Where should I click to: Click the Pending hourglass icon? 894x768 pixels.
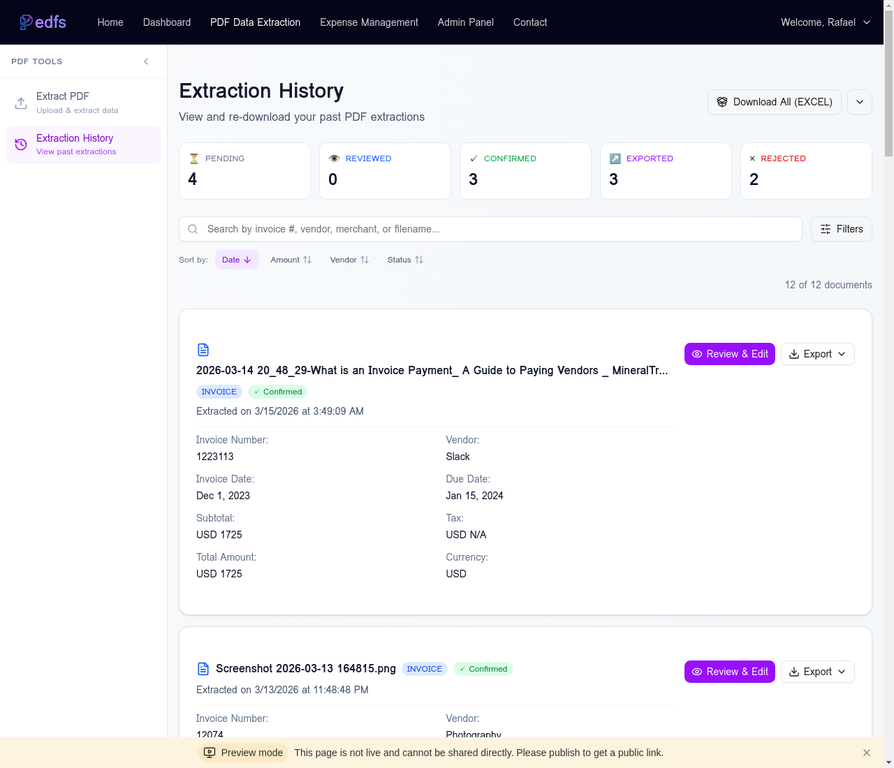pos(194,159)
